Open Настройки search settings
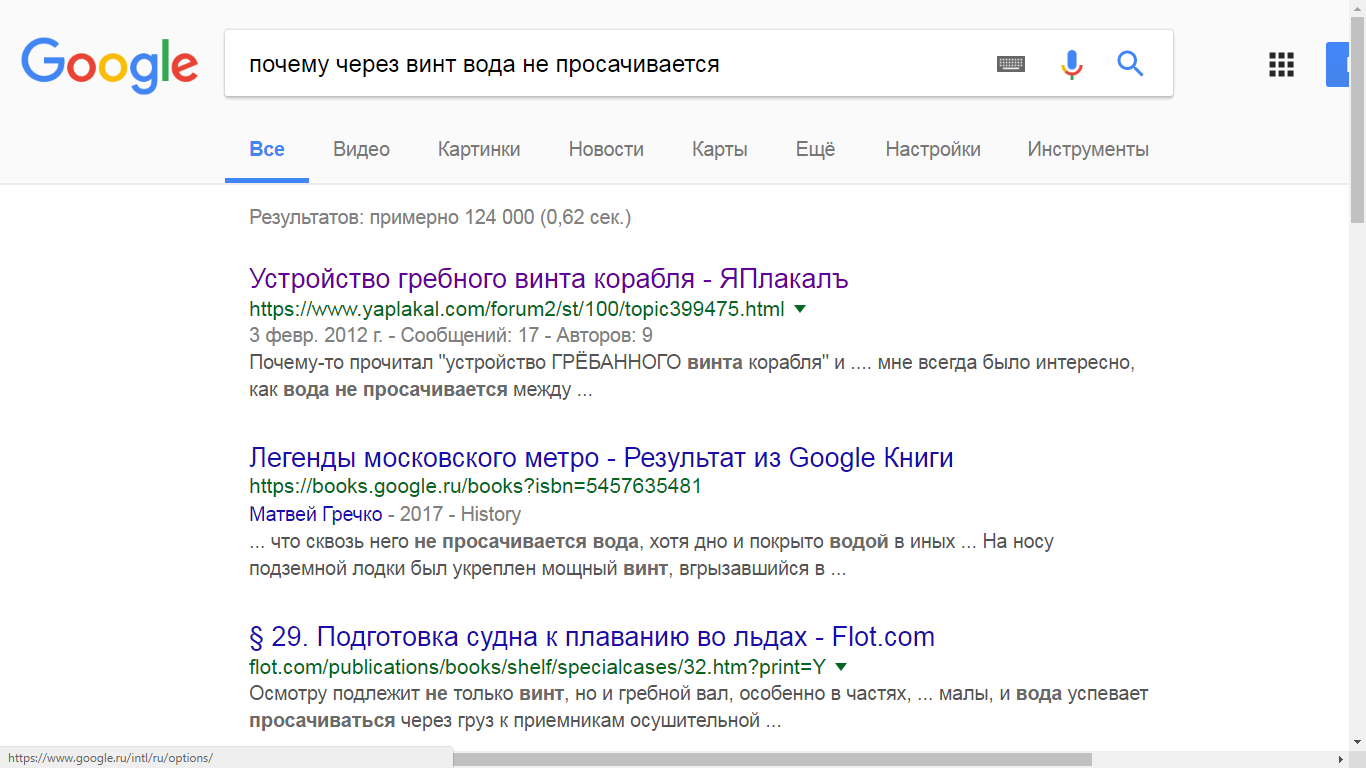 tap(933, 149)
